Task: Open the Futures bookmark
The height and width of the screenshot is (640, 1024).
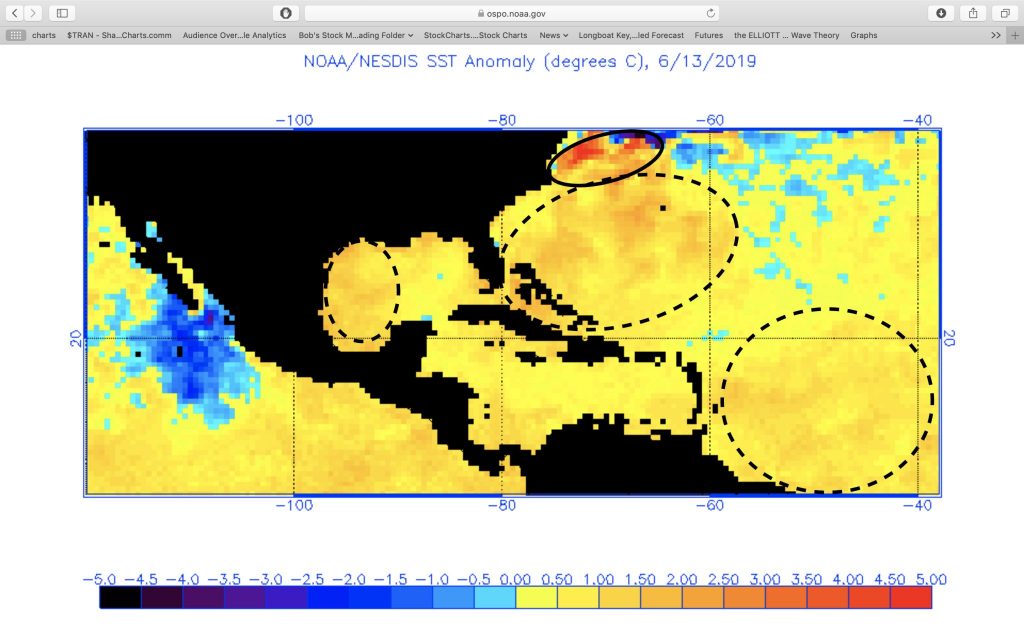Action: 708,35
